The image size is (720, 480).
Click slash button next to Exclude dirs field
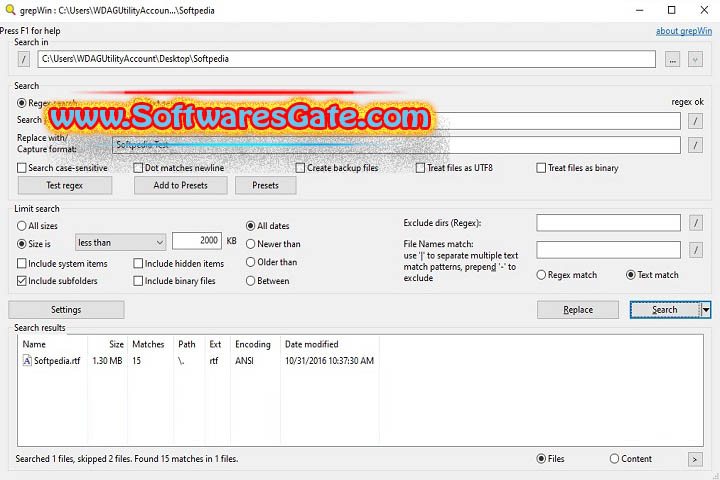(696, 223)
